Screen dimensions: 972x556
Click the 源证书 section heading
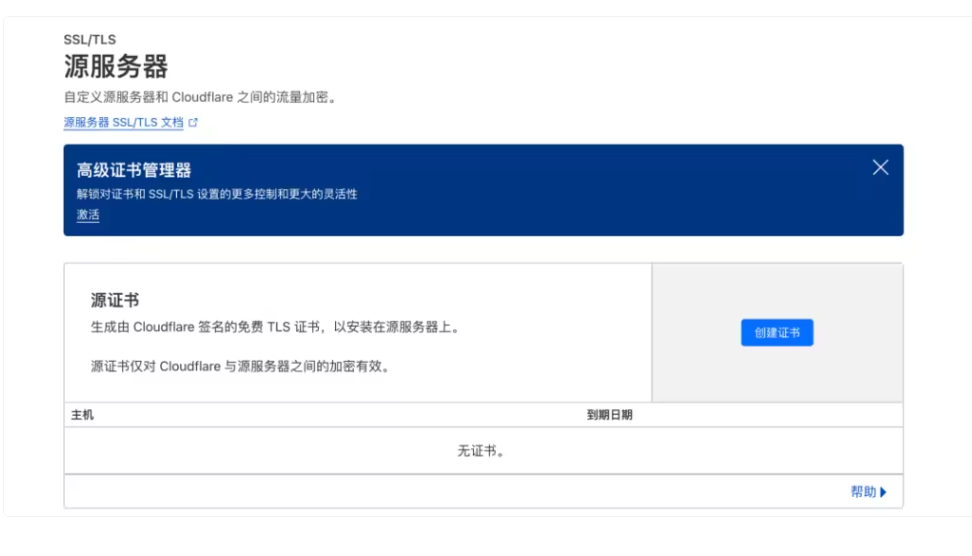tap(114, 300)
